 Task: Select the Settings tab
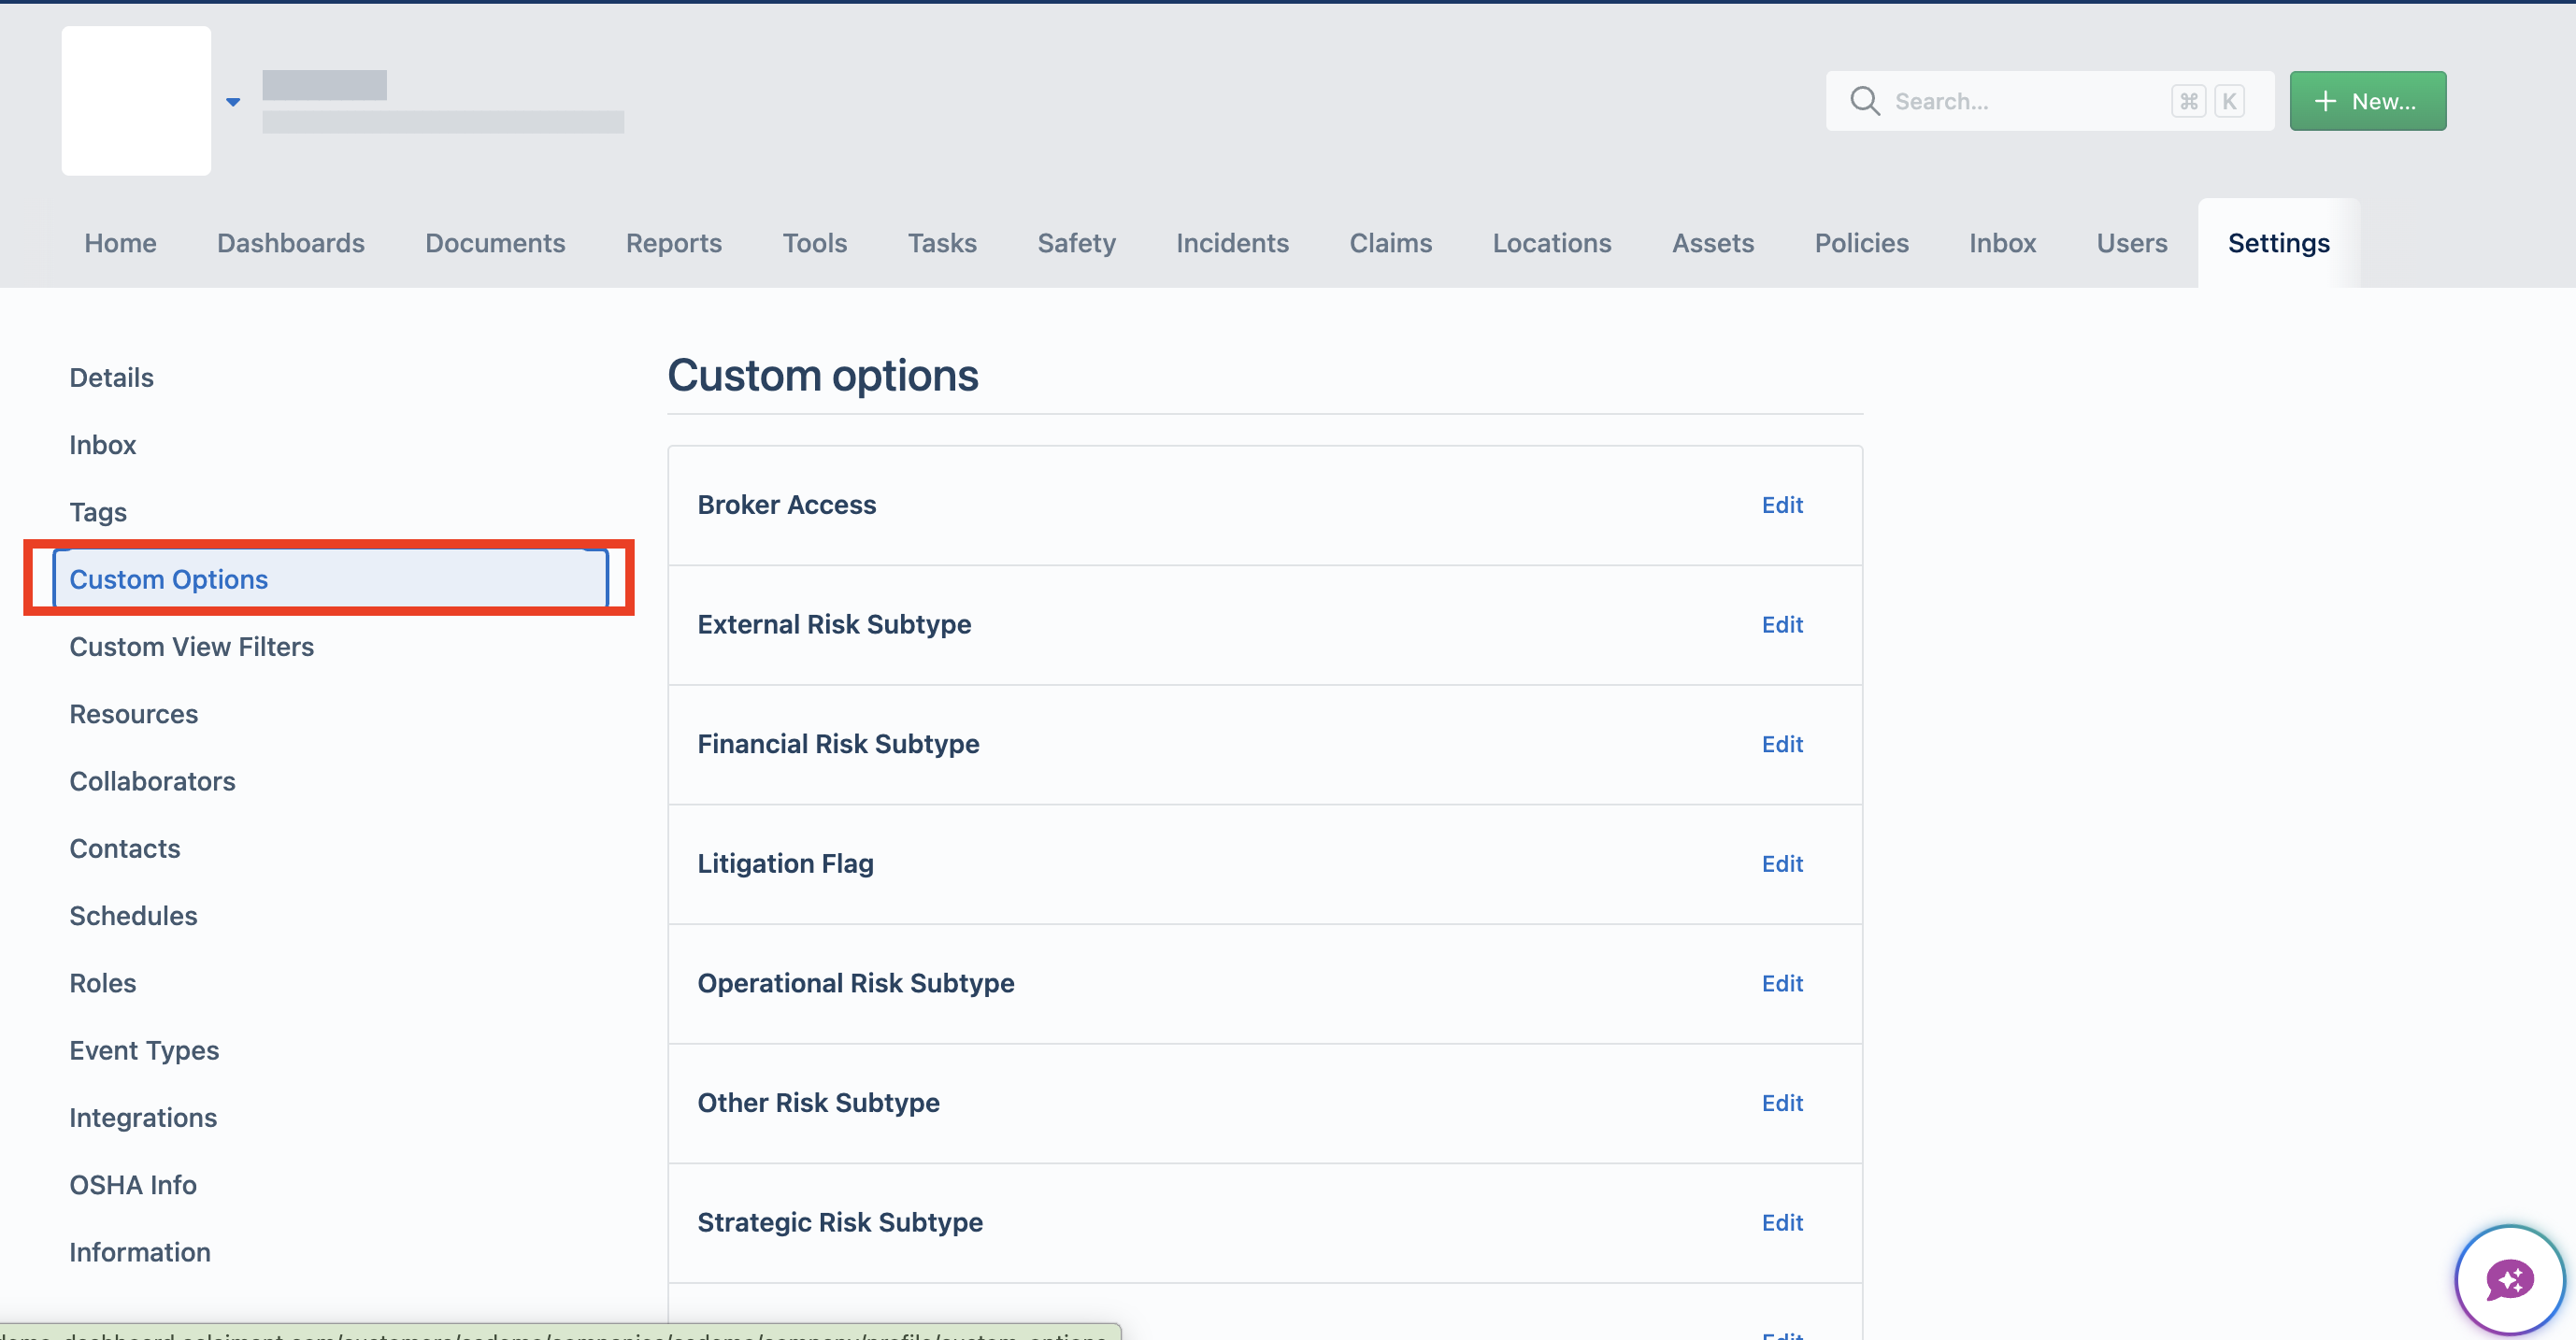click(2278, 243)
